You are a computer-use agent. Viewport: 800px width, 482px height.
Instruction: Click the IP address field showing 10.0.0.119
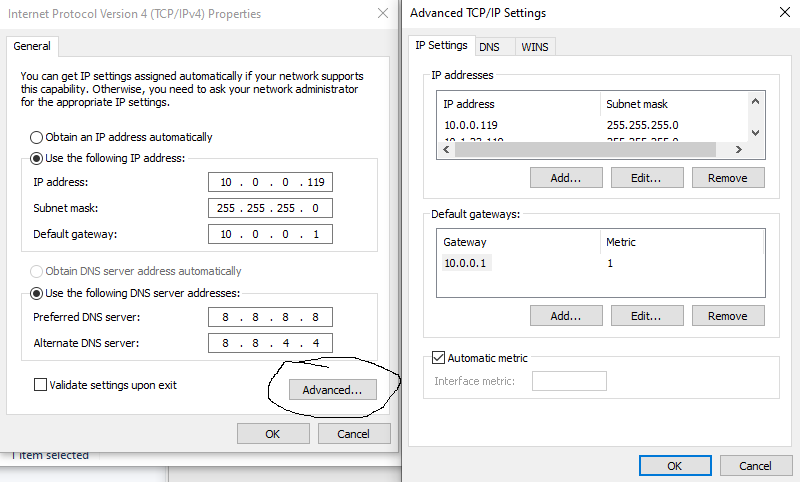[x=270, y=182]
